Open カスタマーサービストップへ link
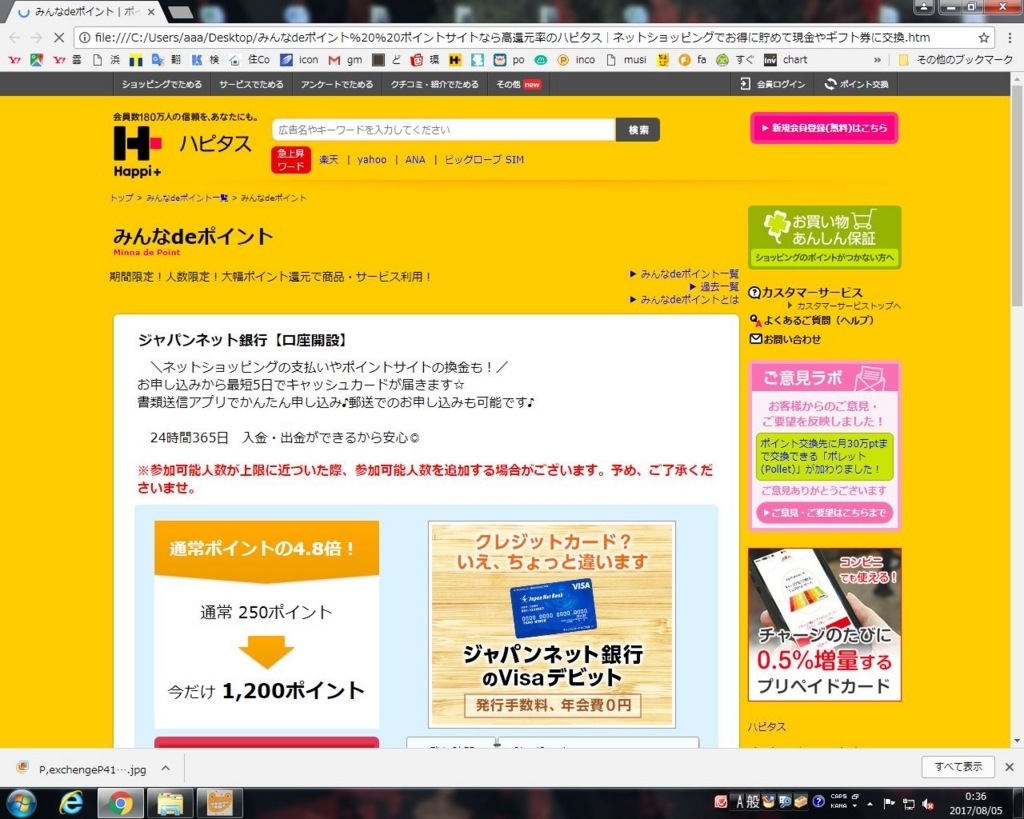Screen dimensions: 1024x819 click(848, 306)
